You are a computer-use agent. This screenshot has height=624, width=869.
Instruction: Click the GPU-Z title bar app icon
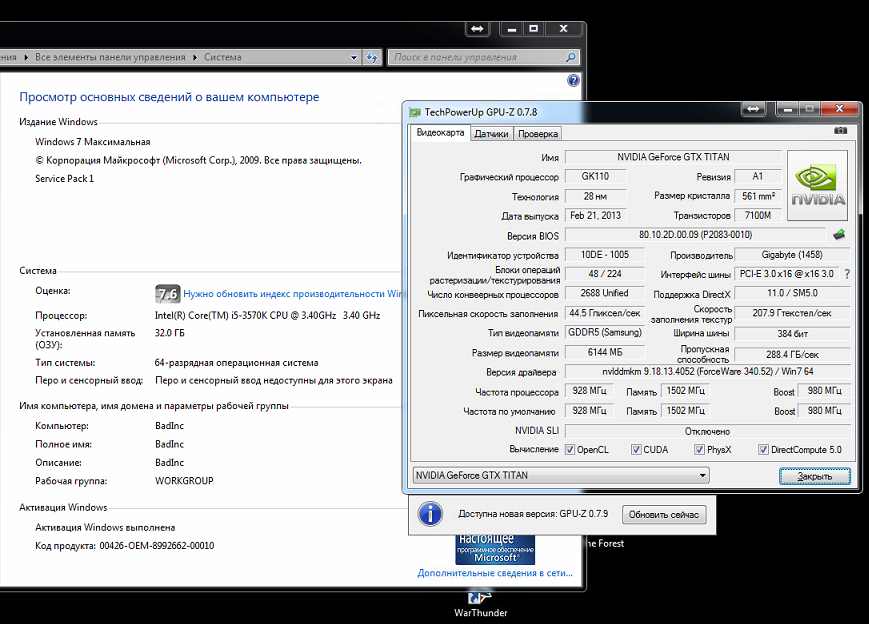[415, 112]
